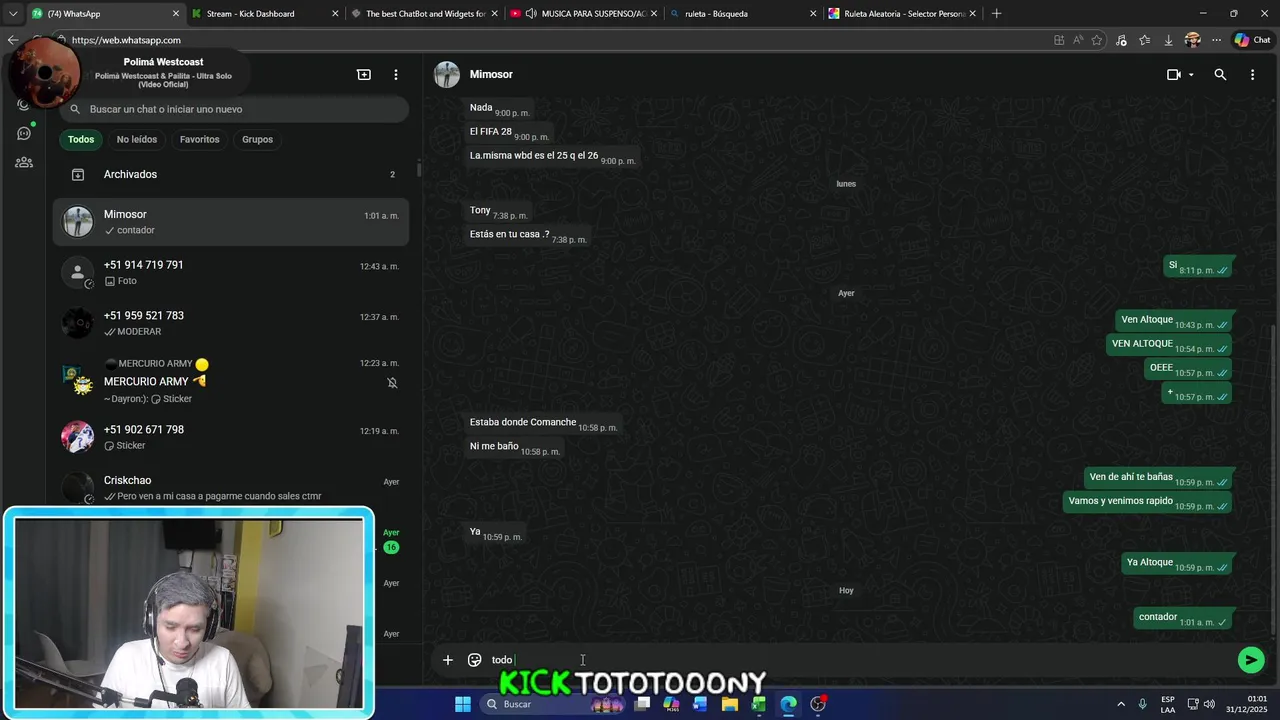
Task: Open the chat with +51 902 671 798
Action: click(231, 437)
